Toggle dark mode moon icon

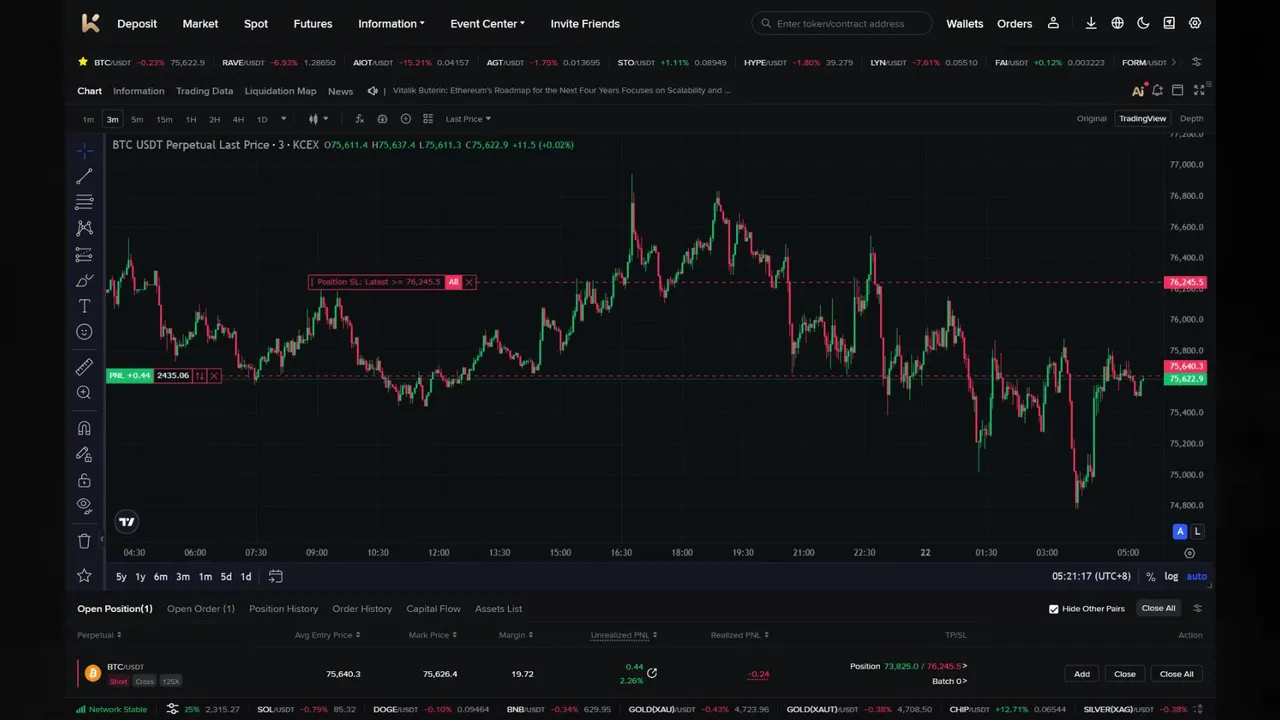click(1143, 23)
